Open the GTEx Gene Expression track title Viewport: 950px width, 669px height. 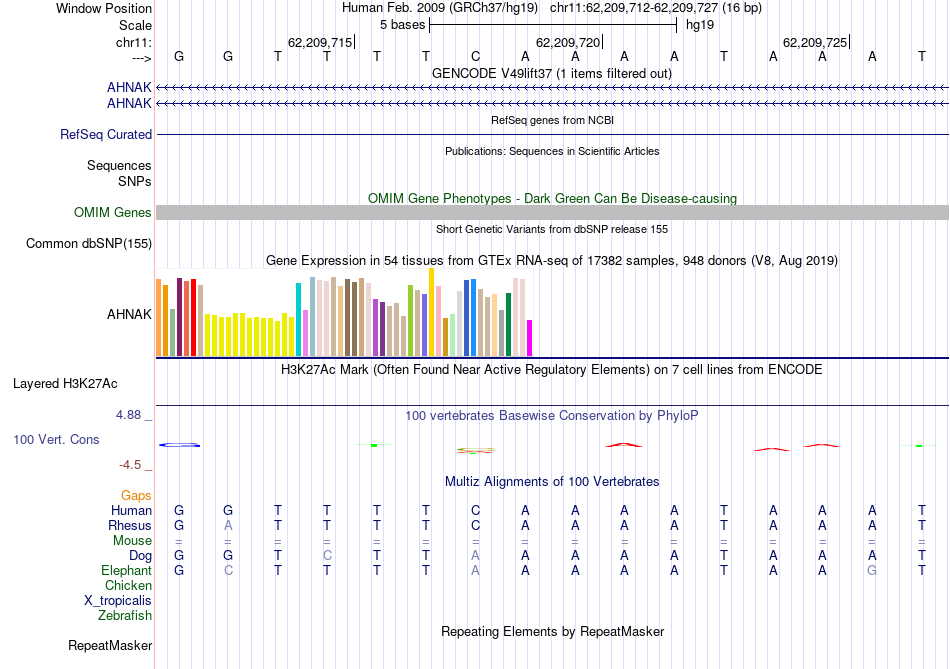[x=552, y=261]
